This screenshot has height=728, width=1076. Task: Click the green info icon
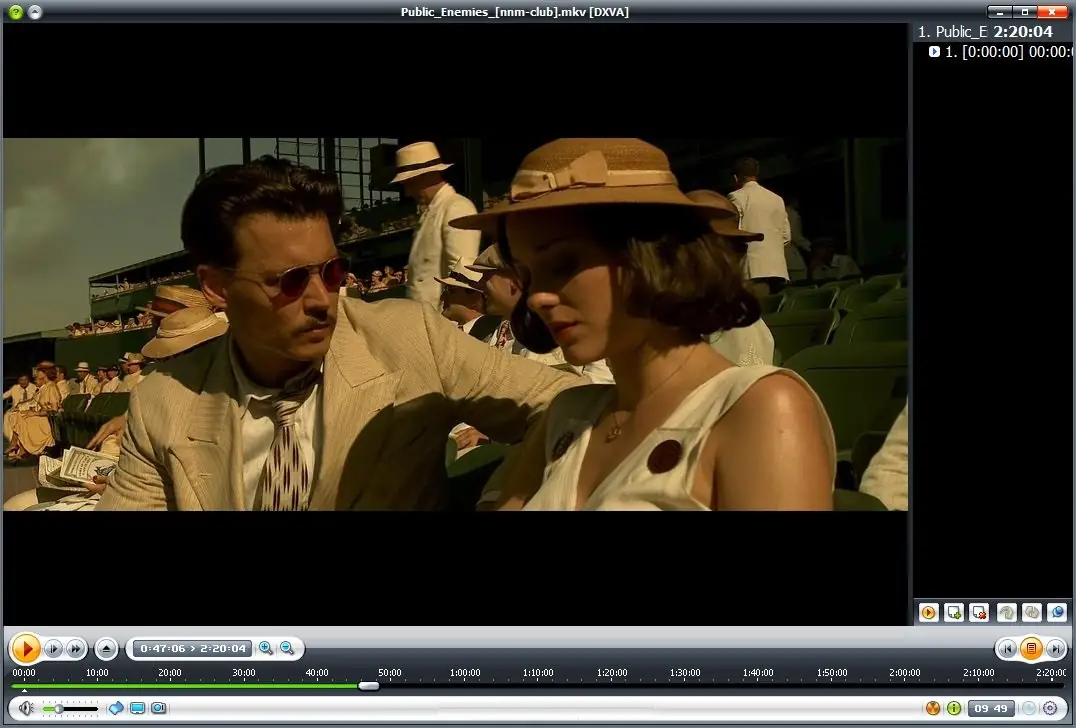tap(954, 708)
